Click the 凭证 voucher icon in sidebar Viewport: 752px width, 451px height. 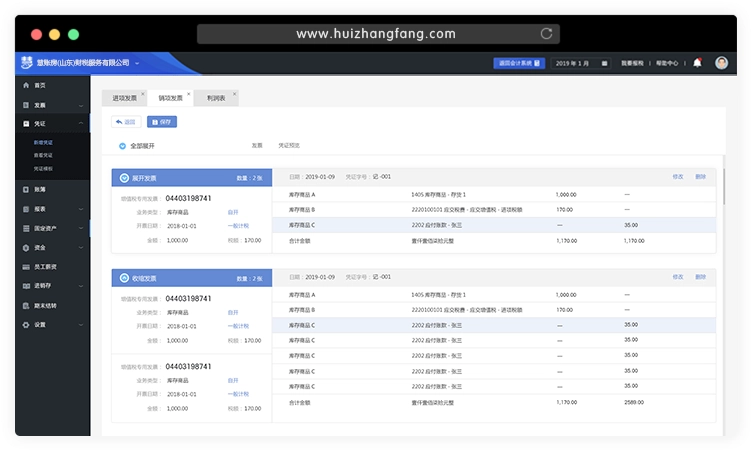26,124
